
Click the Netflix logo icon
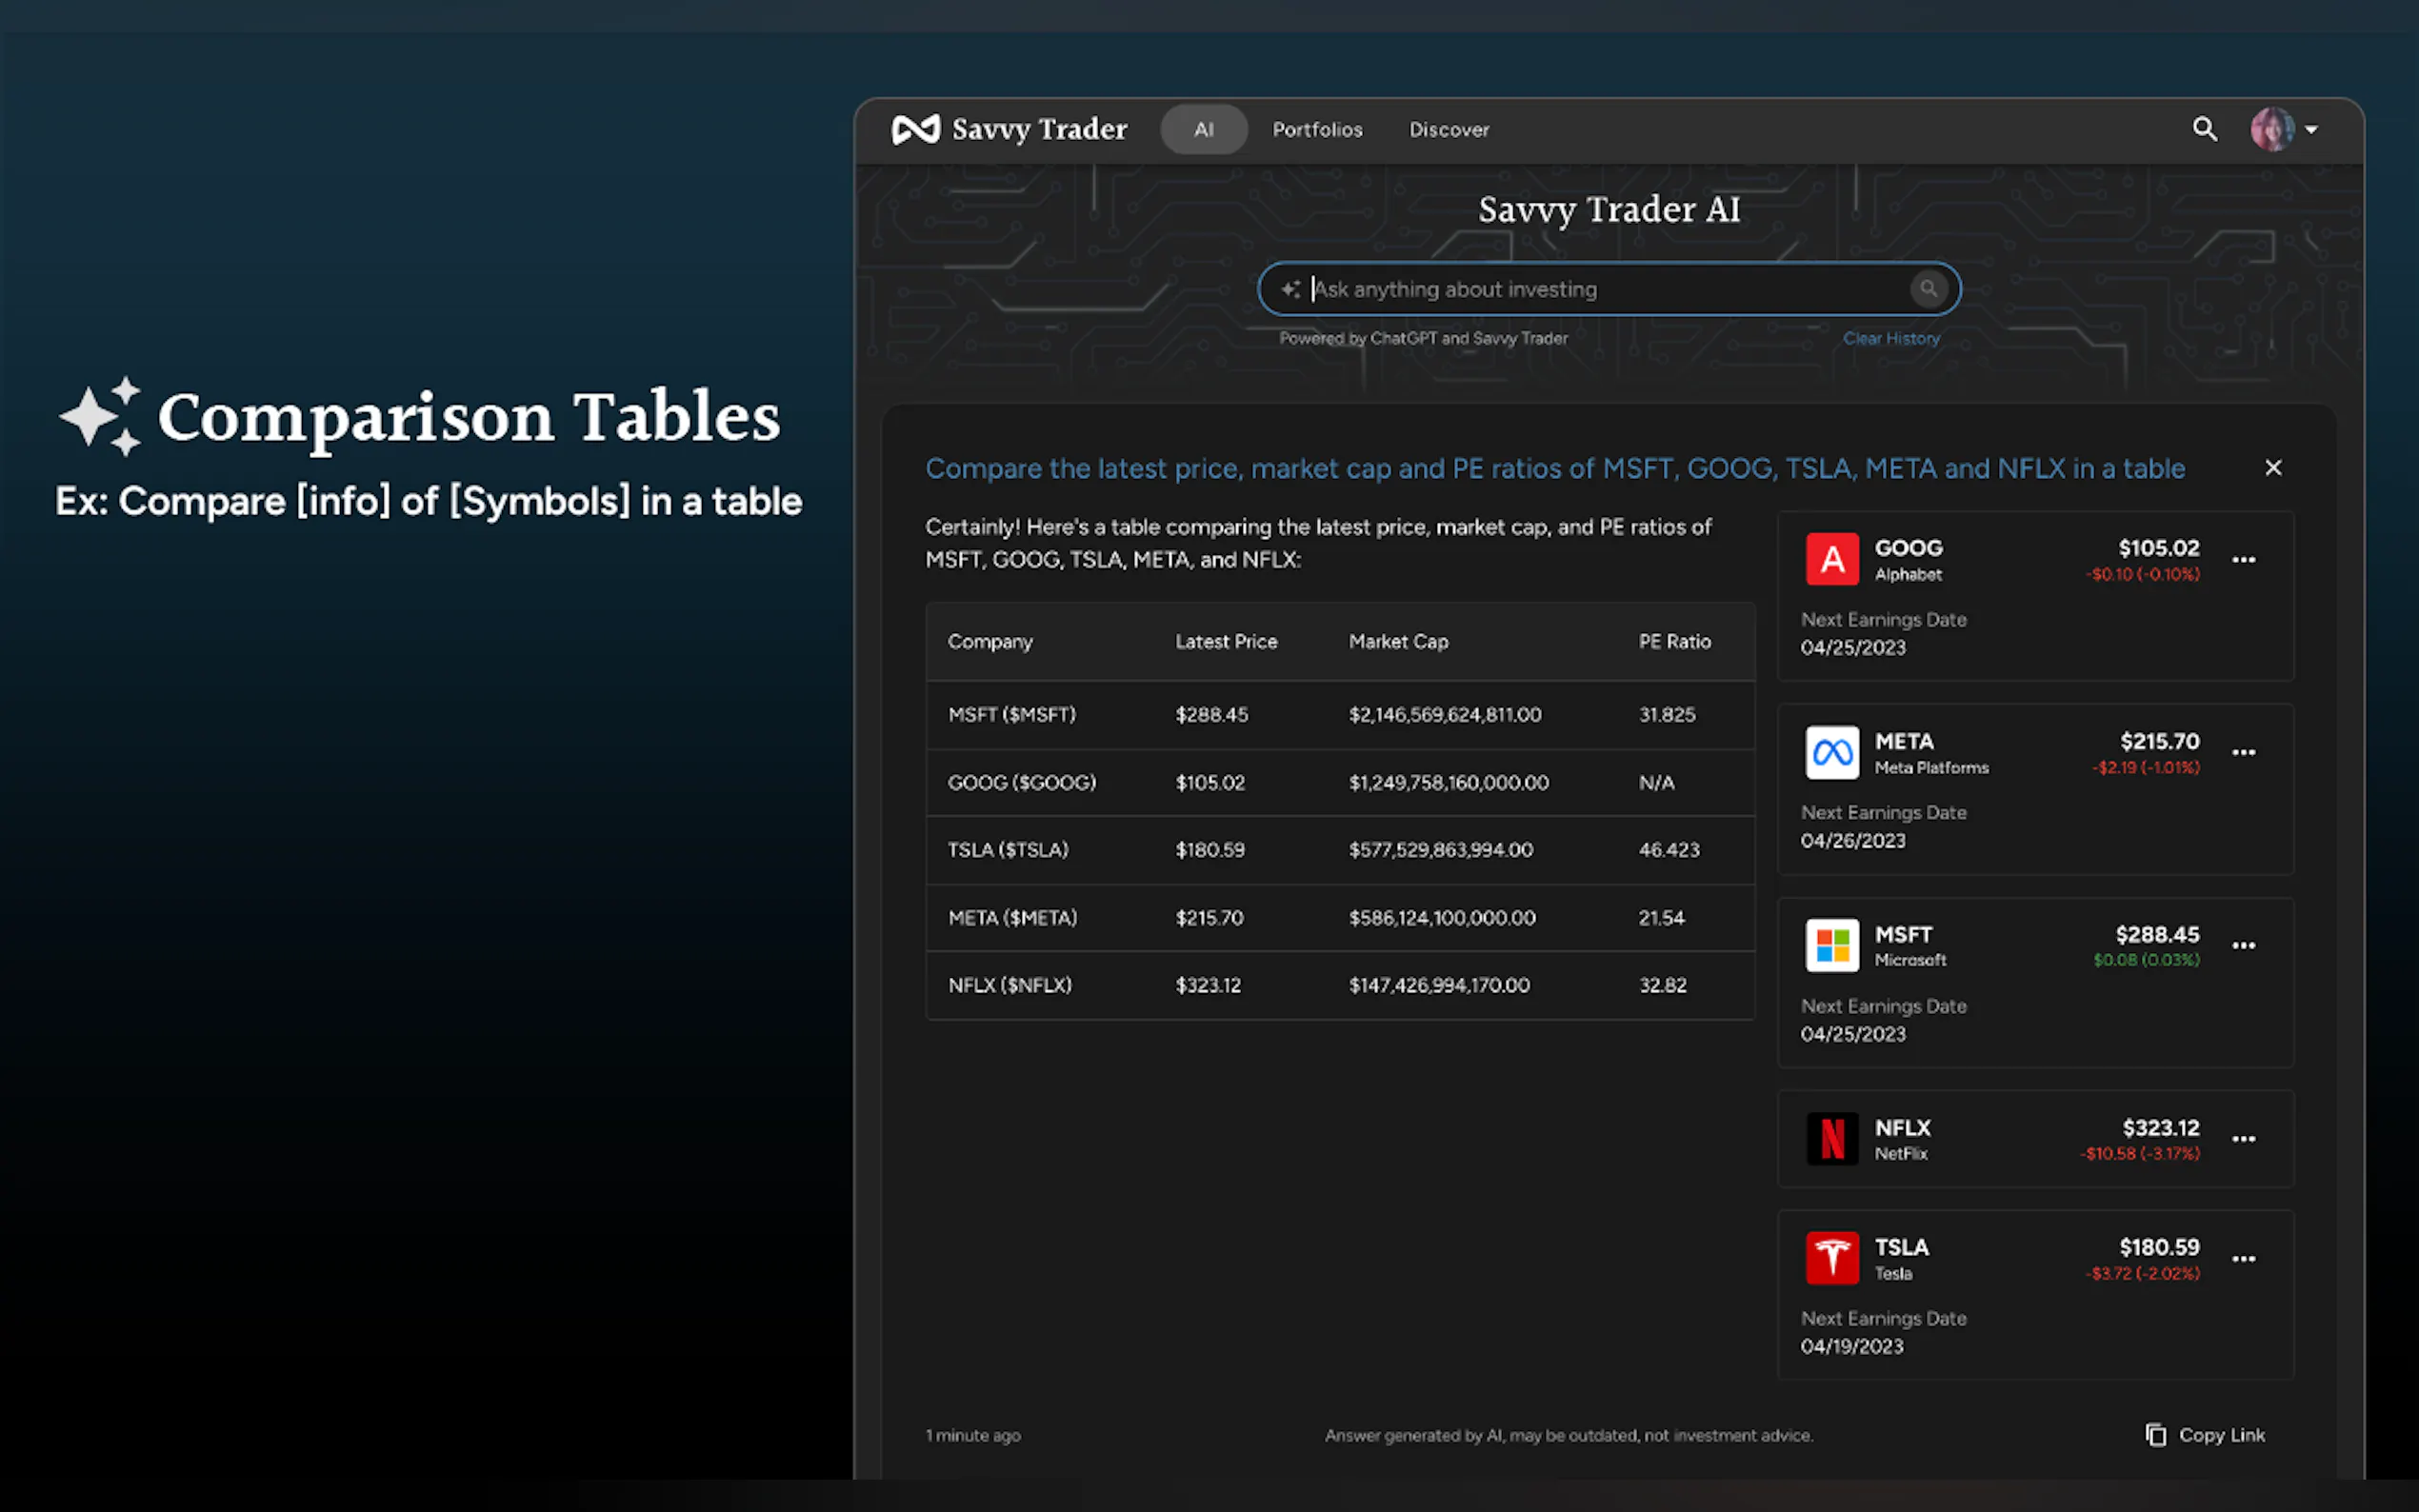tap(1831, 1138)
